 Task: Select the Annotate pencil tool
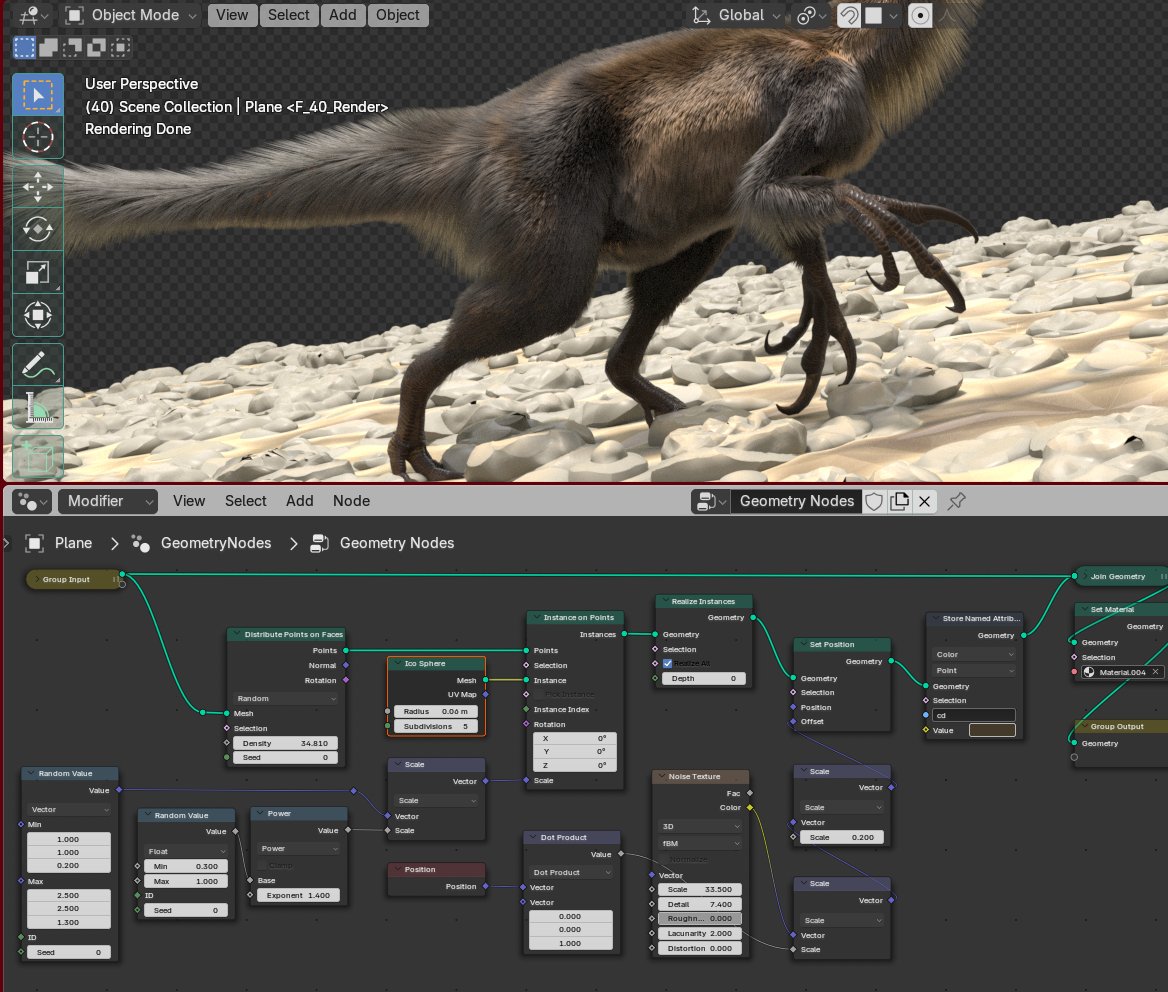38,365
